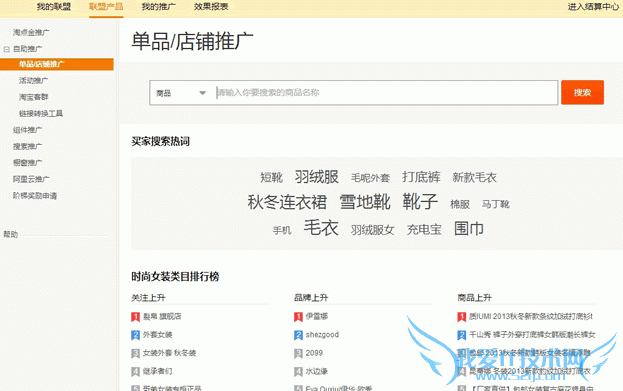The image size is (623, 391).
Task: Open 水边缘 in the 品牌上升 list
Action: click(x=317, y=371)
